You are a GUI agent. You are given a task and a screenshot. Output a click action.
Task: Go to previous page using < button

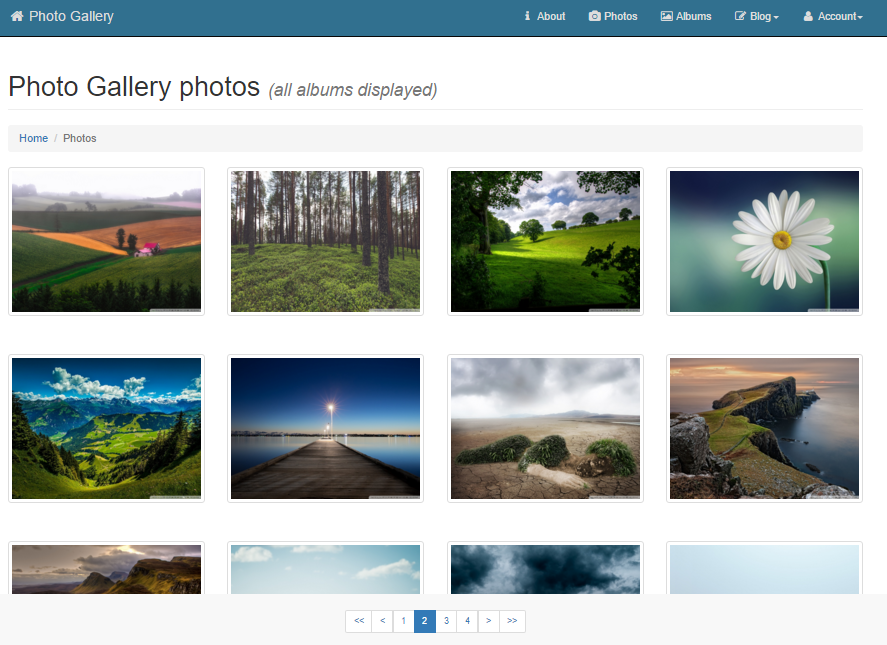(x=382, y=621)
